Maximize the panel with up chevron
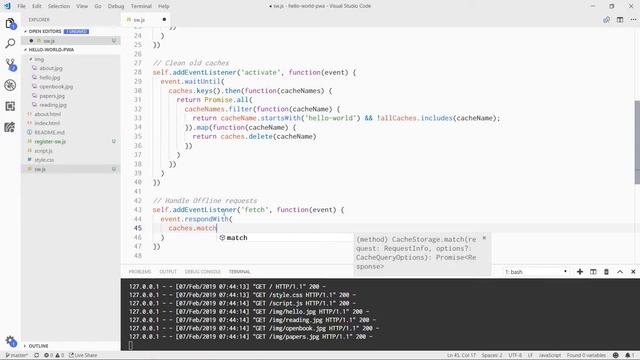Screen dimensions: 640x360 620,272
